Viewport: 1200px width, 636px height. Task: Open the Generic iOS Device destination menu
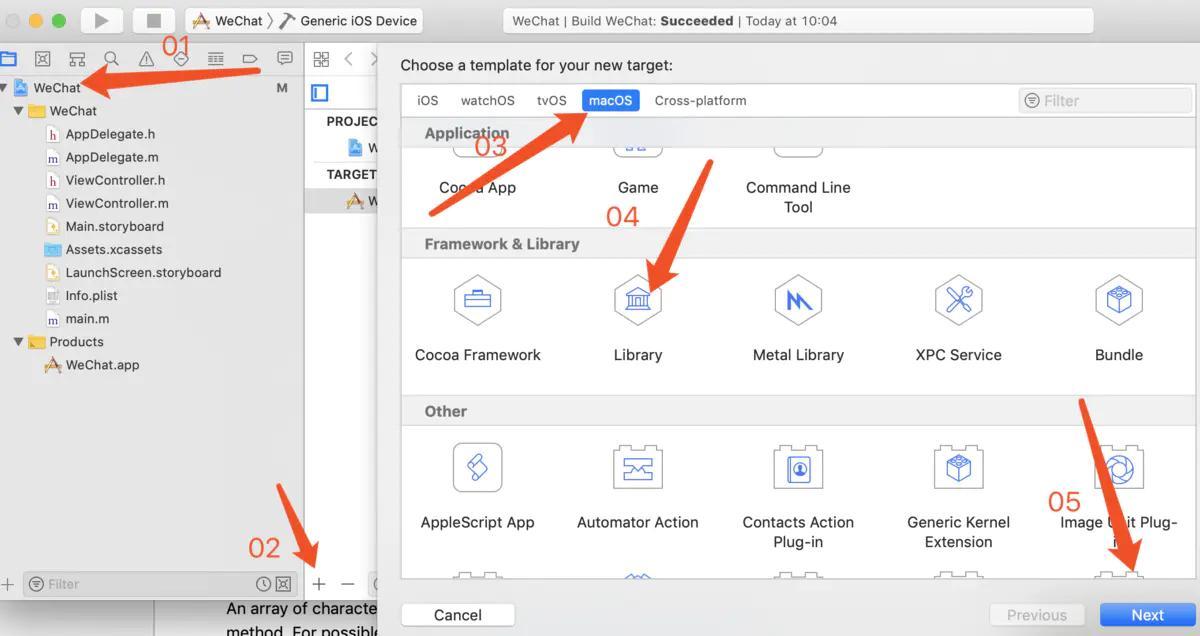tap(348, 21)
